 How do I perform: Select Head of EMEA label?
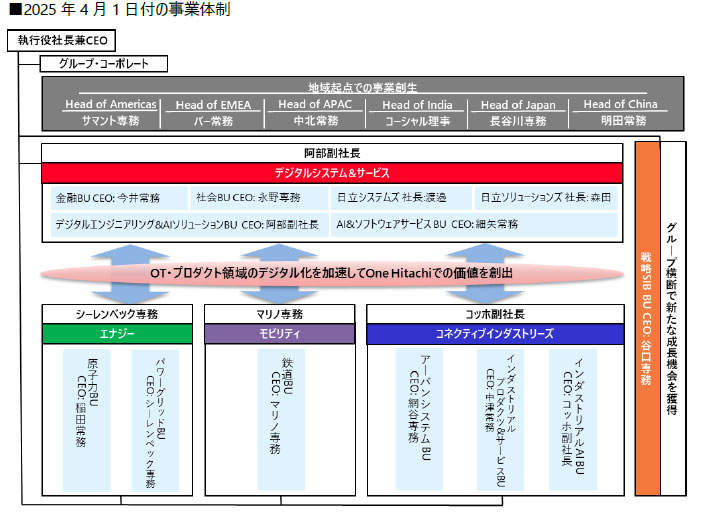click(x=213, y=105)
